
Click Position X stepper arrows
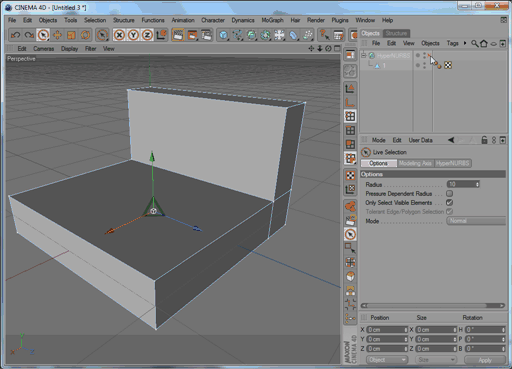pos(406,330)
